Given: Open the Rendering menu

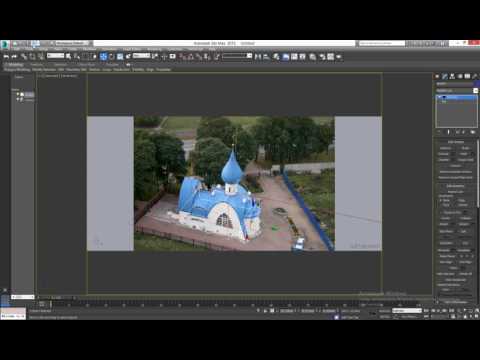Looking at the screenshot, I should (x=154, y=49).
